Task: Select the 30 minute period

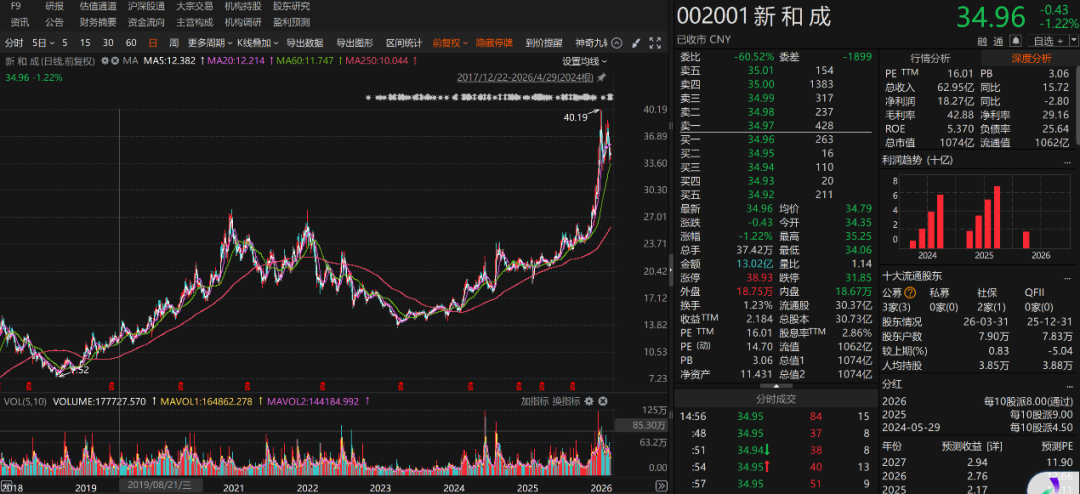Action: pos(108,43)
